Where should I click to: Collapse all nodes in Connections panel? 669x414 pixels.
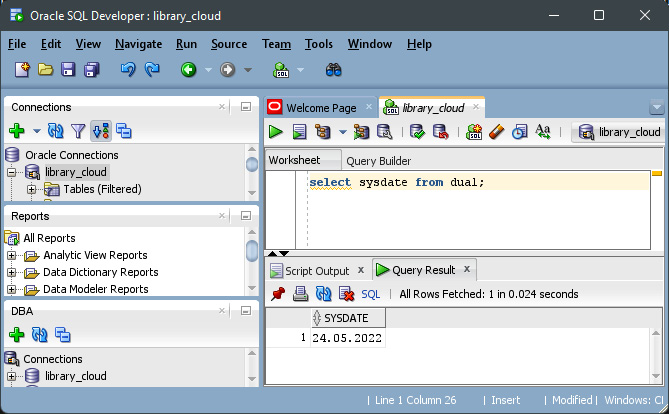click(124, 131)
